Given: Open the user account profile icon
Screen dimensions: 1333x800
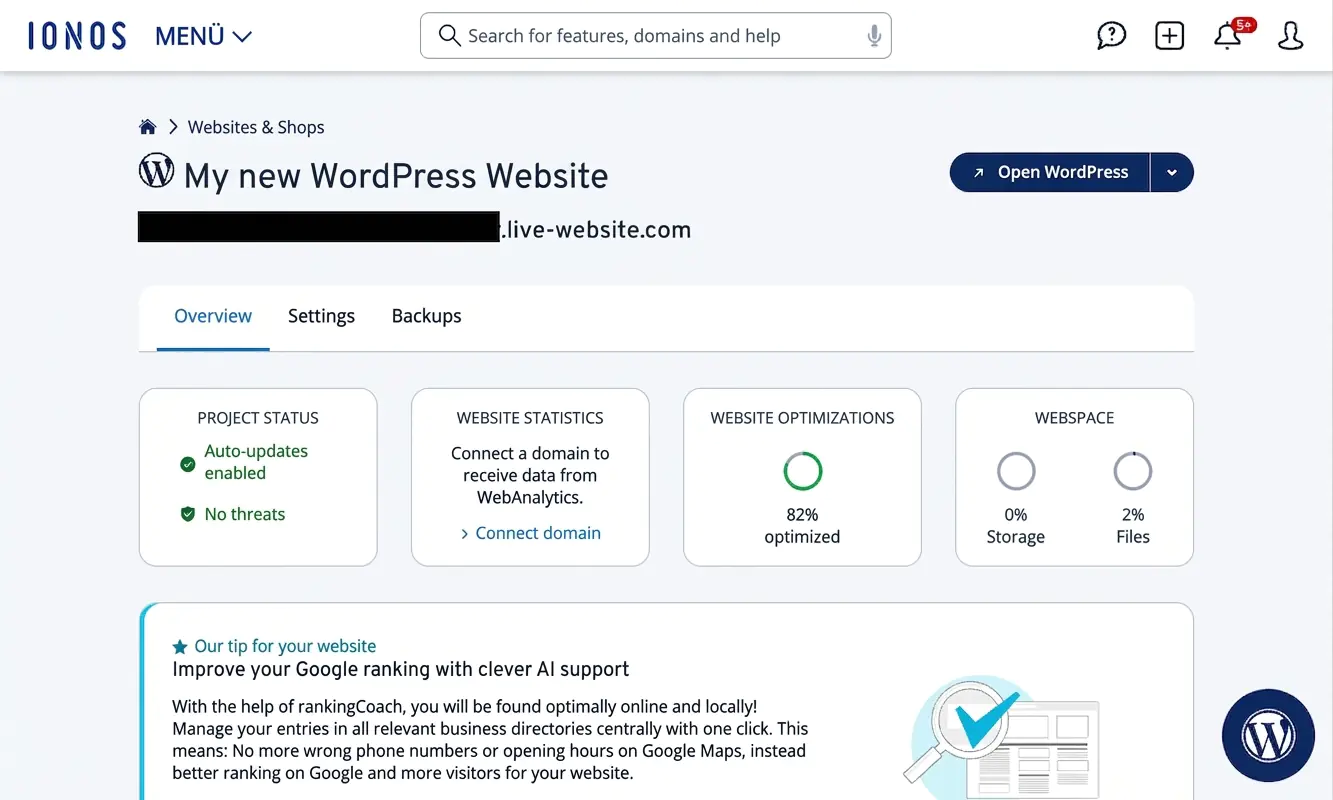Looking at the screenshot, I should tap(1290, 35).
